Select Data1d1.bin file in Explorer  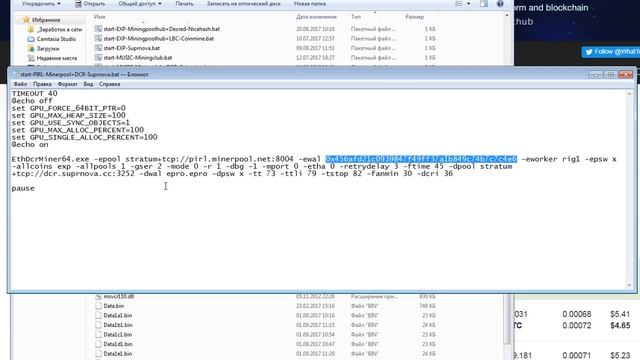coord(118,344)
